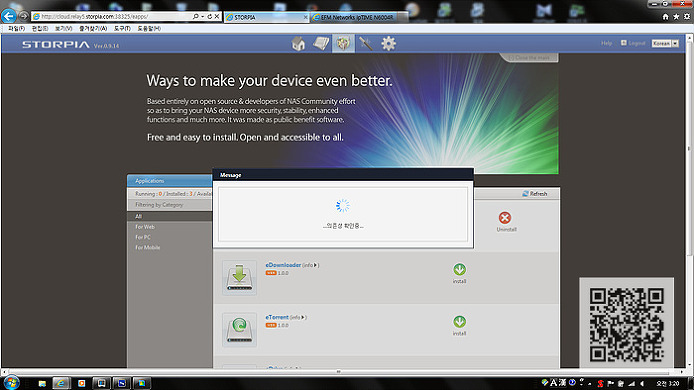Open the Korean language dropdown
694x390 pixels.
pyautogui.click(x=665, y=43)
